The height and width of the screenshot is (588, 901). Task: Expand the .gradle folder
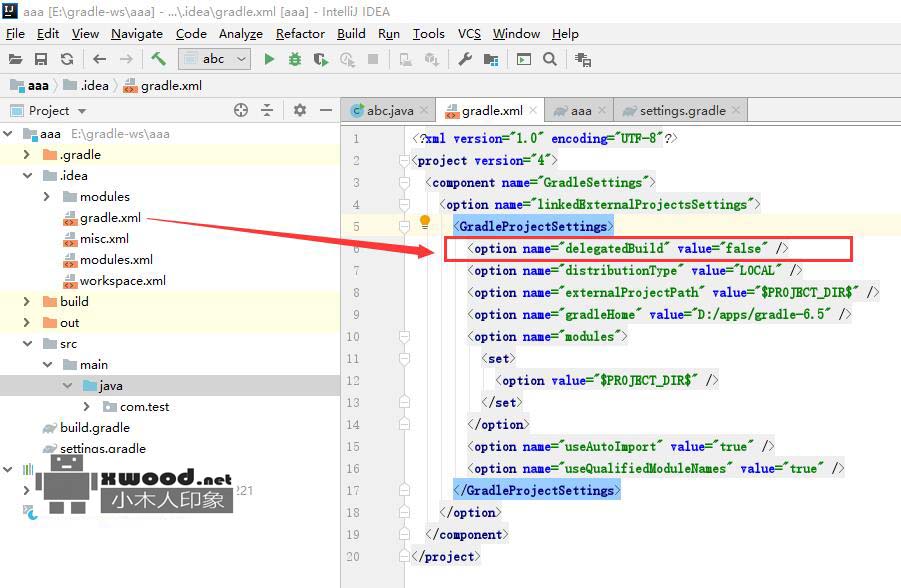coord(26,155)
